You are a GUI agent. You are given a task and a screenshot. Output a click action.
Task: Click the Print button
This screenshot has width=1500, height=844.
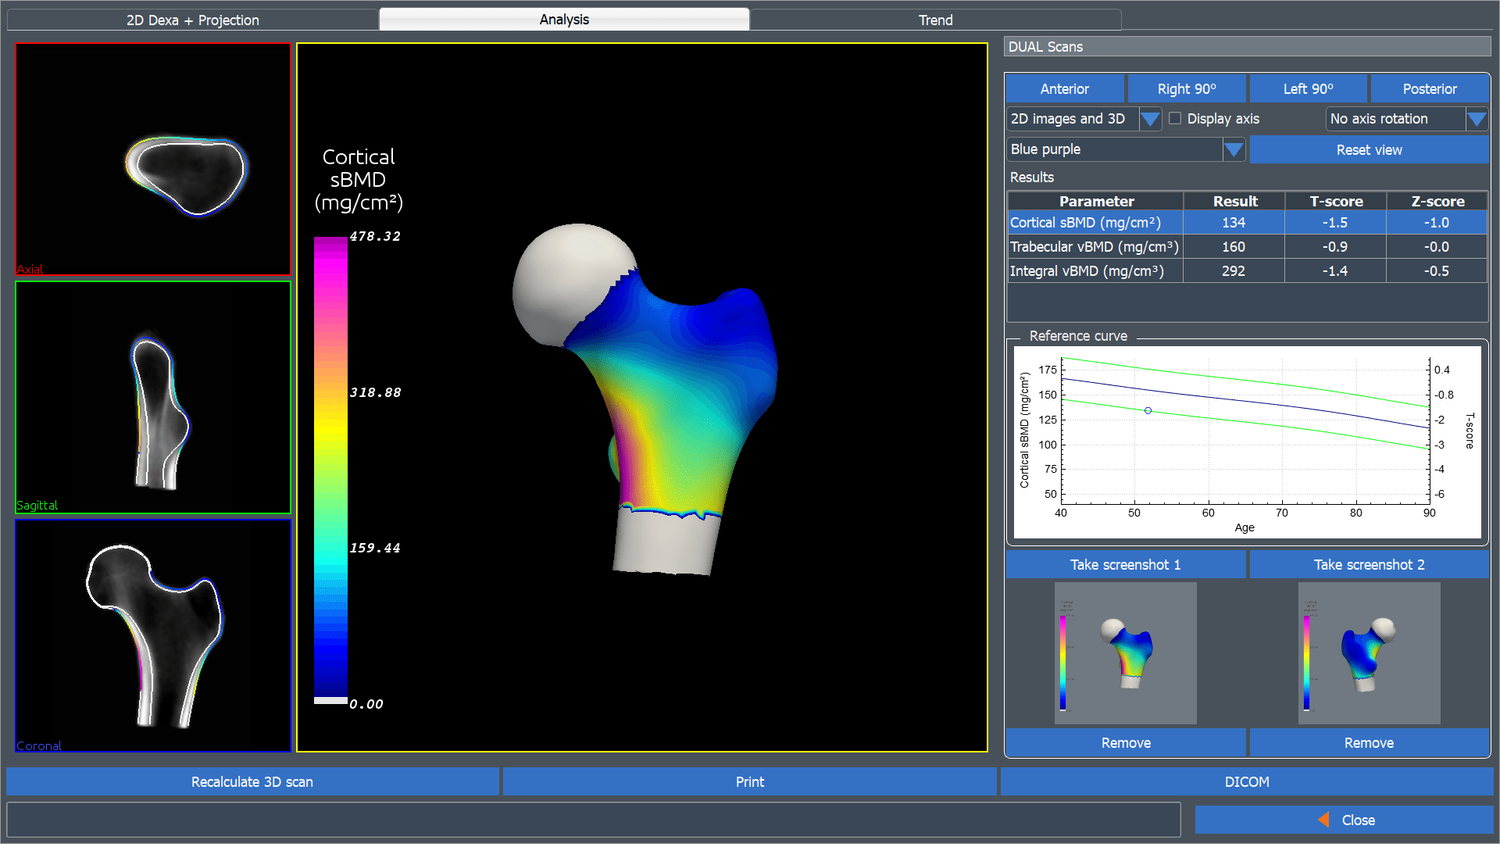(x=748, y=781)
